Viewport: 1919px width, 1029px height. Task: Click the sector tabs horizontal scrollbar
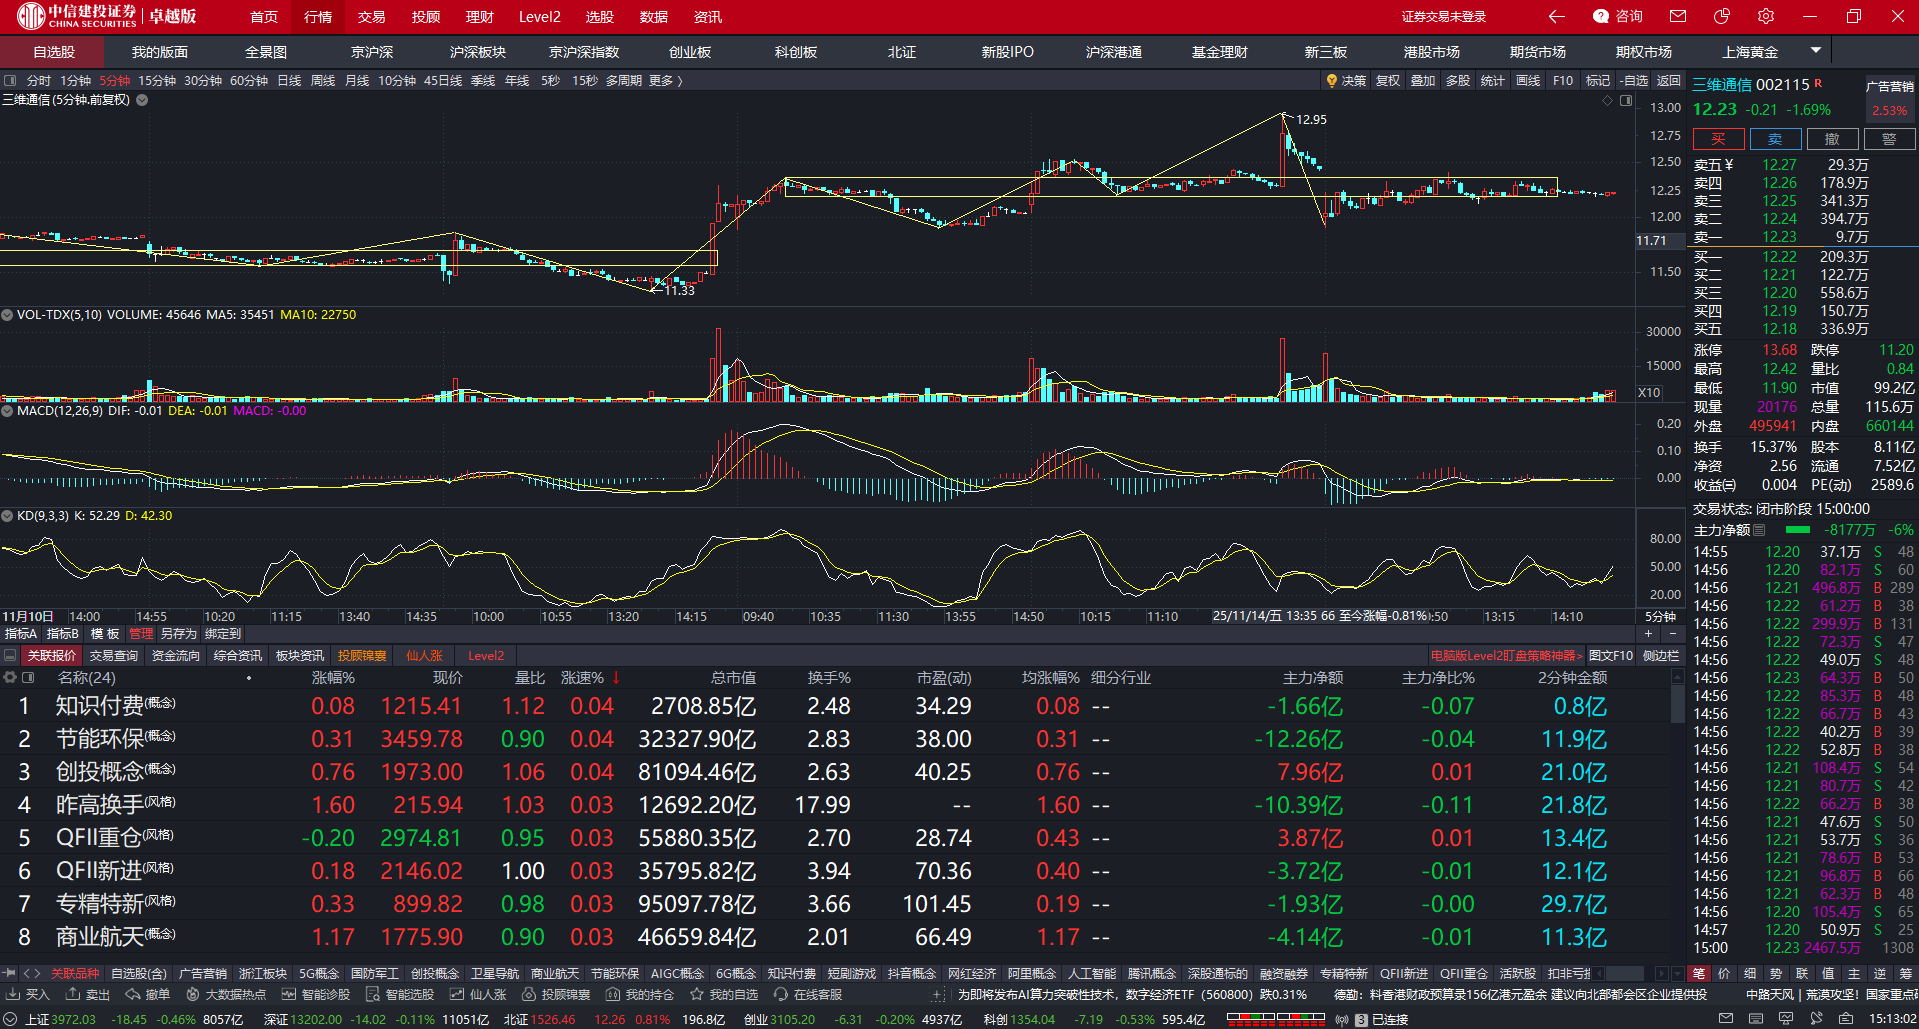(1624, 973)
